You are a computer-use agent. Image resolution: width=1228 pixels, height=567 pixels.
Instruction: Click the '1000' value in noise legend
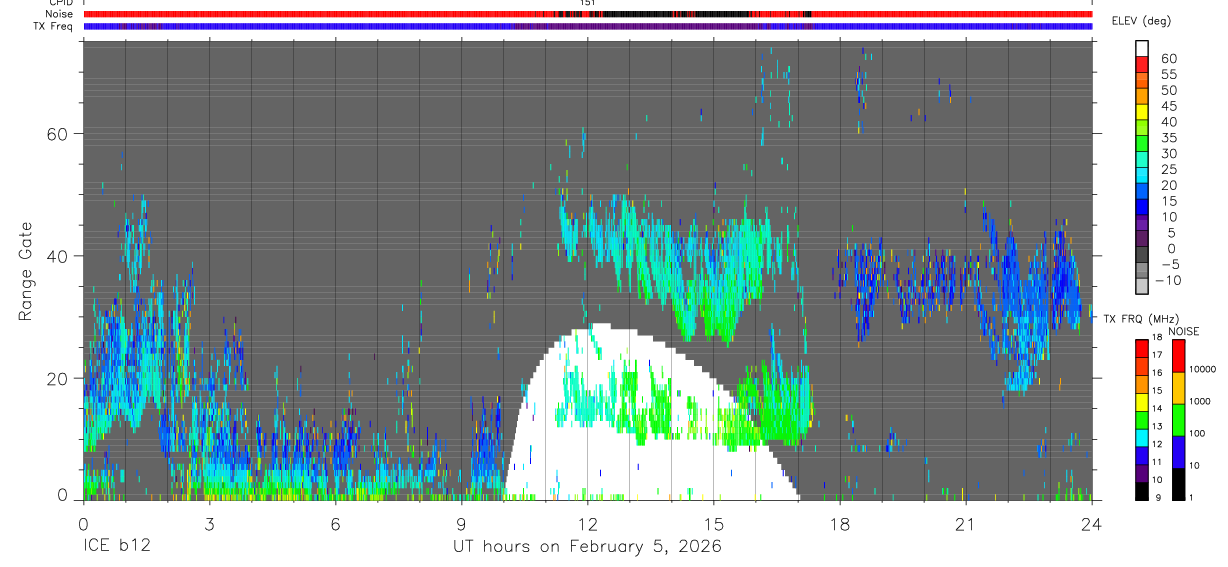point(1199,402)
